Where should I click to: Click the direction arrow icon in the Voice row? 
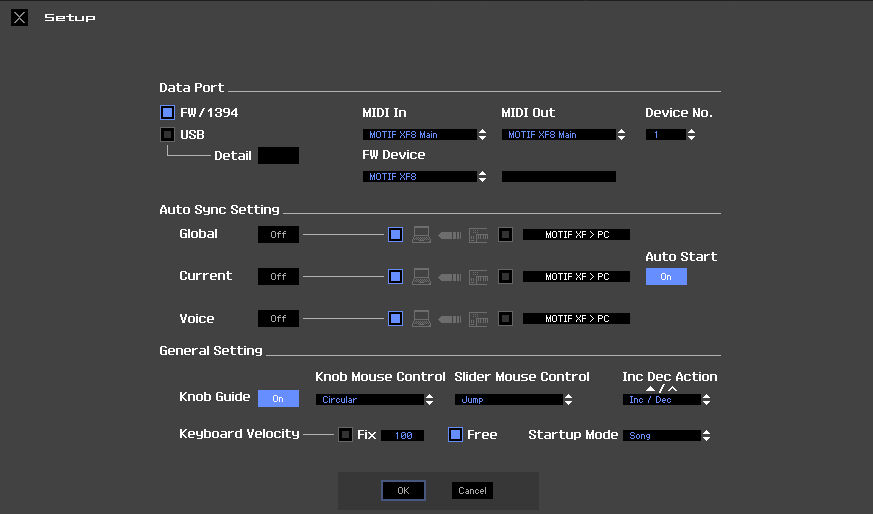coord(450,319)
